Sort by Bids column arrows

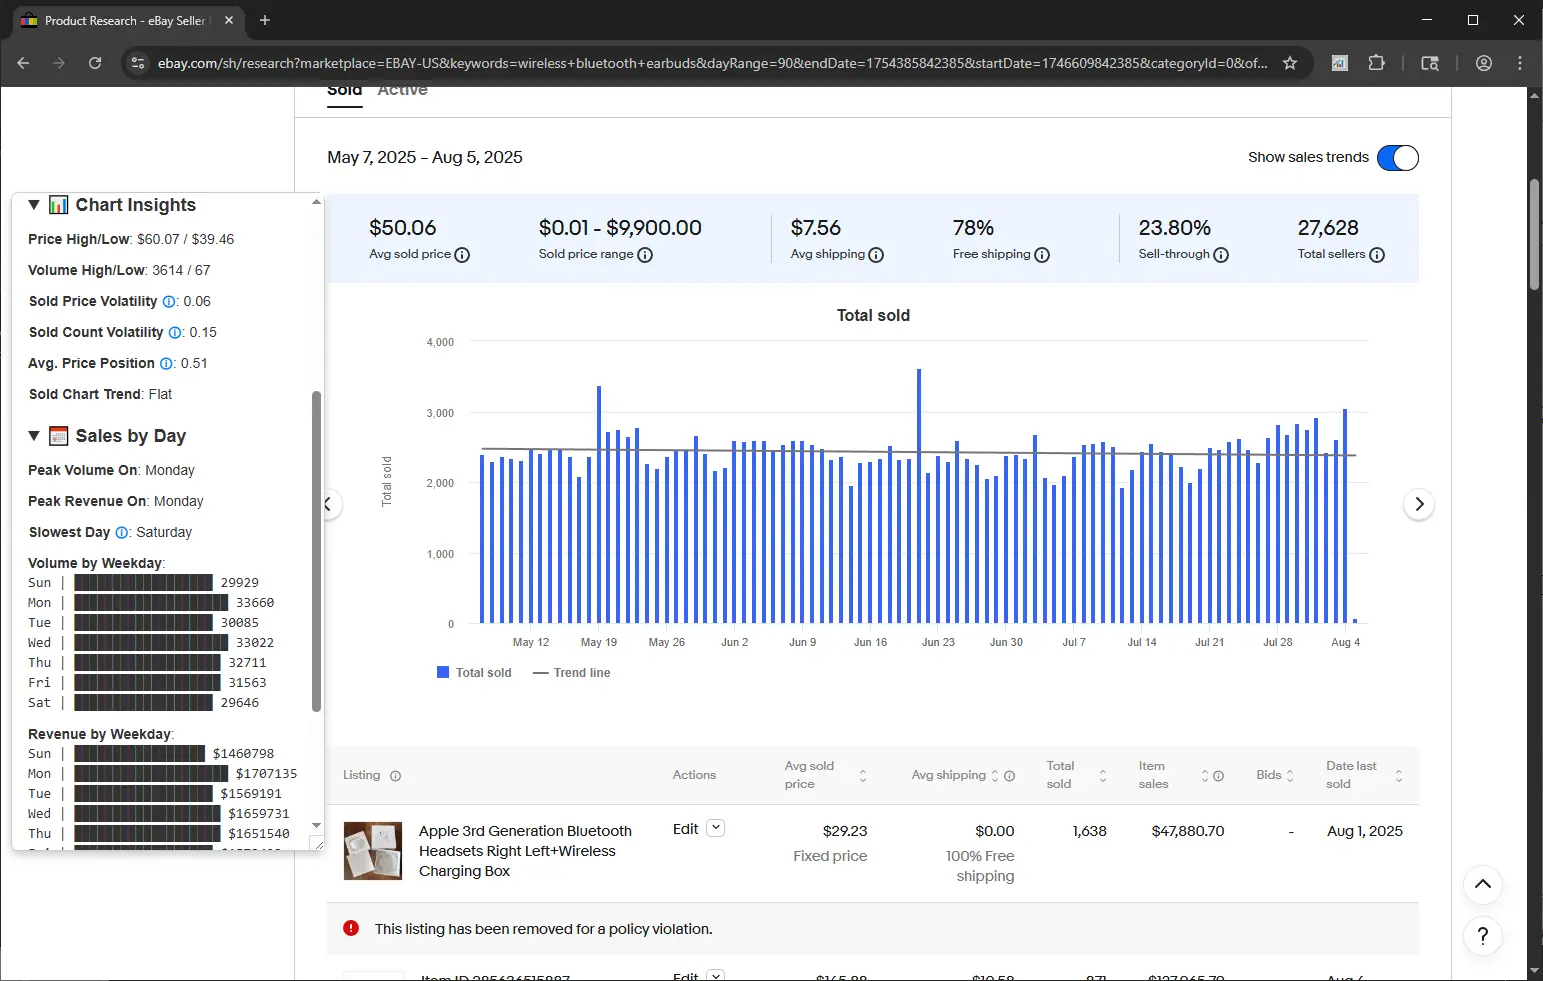pyautogui.click(x=1290, y=776)
